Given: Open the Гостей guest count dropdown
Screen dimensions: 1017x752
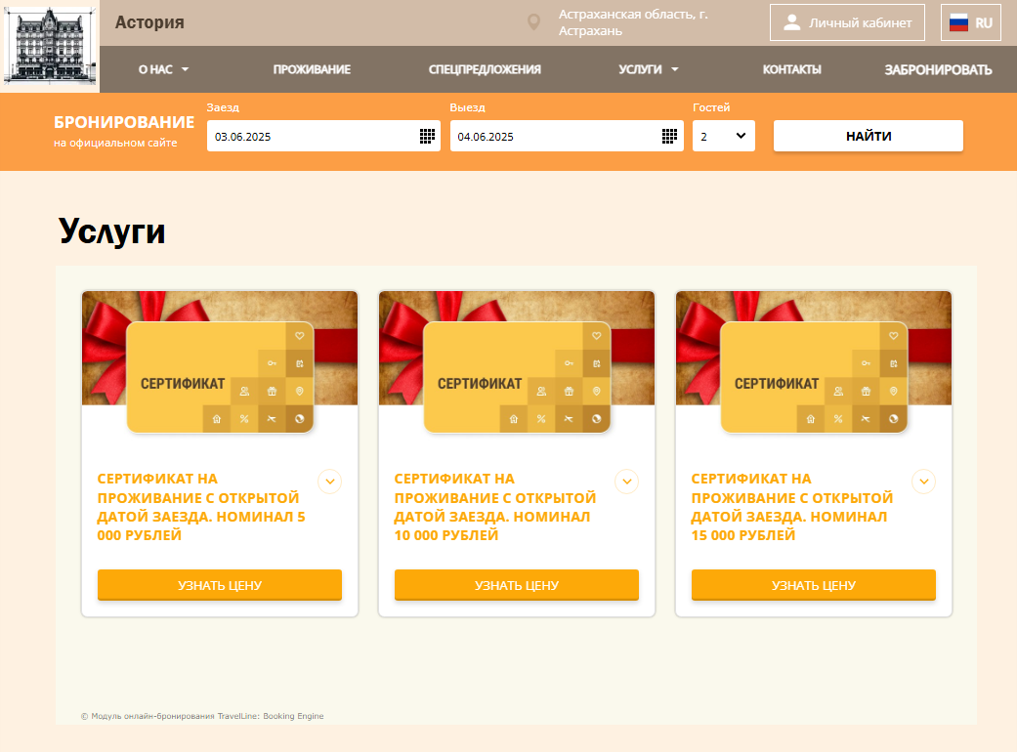Looking at the screenshot, I should pos(724,136).
